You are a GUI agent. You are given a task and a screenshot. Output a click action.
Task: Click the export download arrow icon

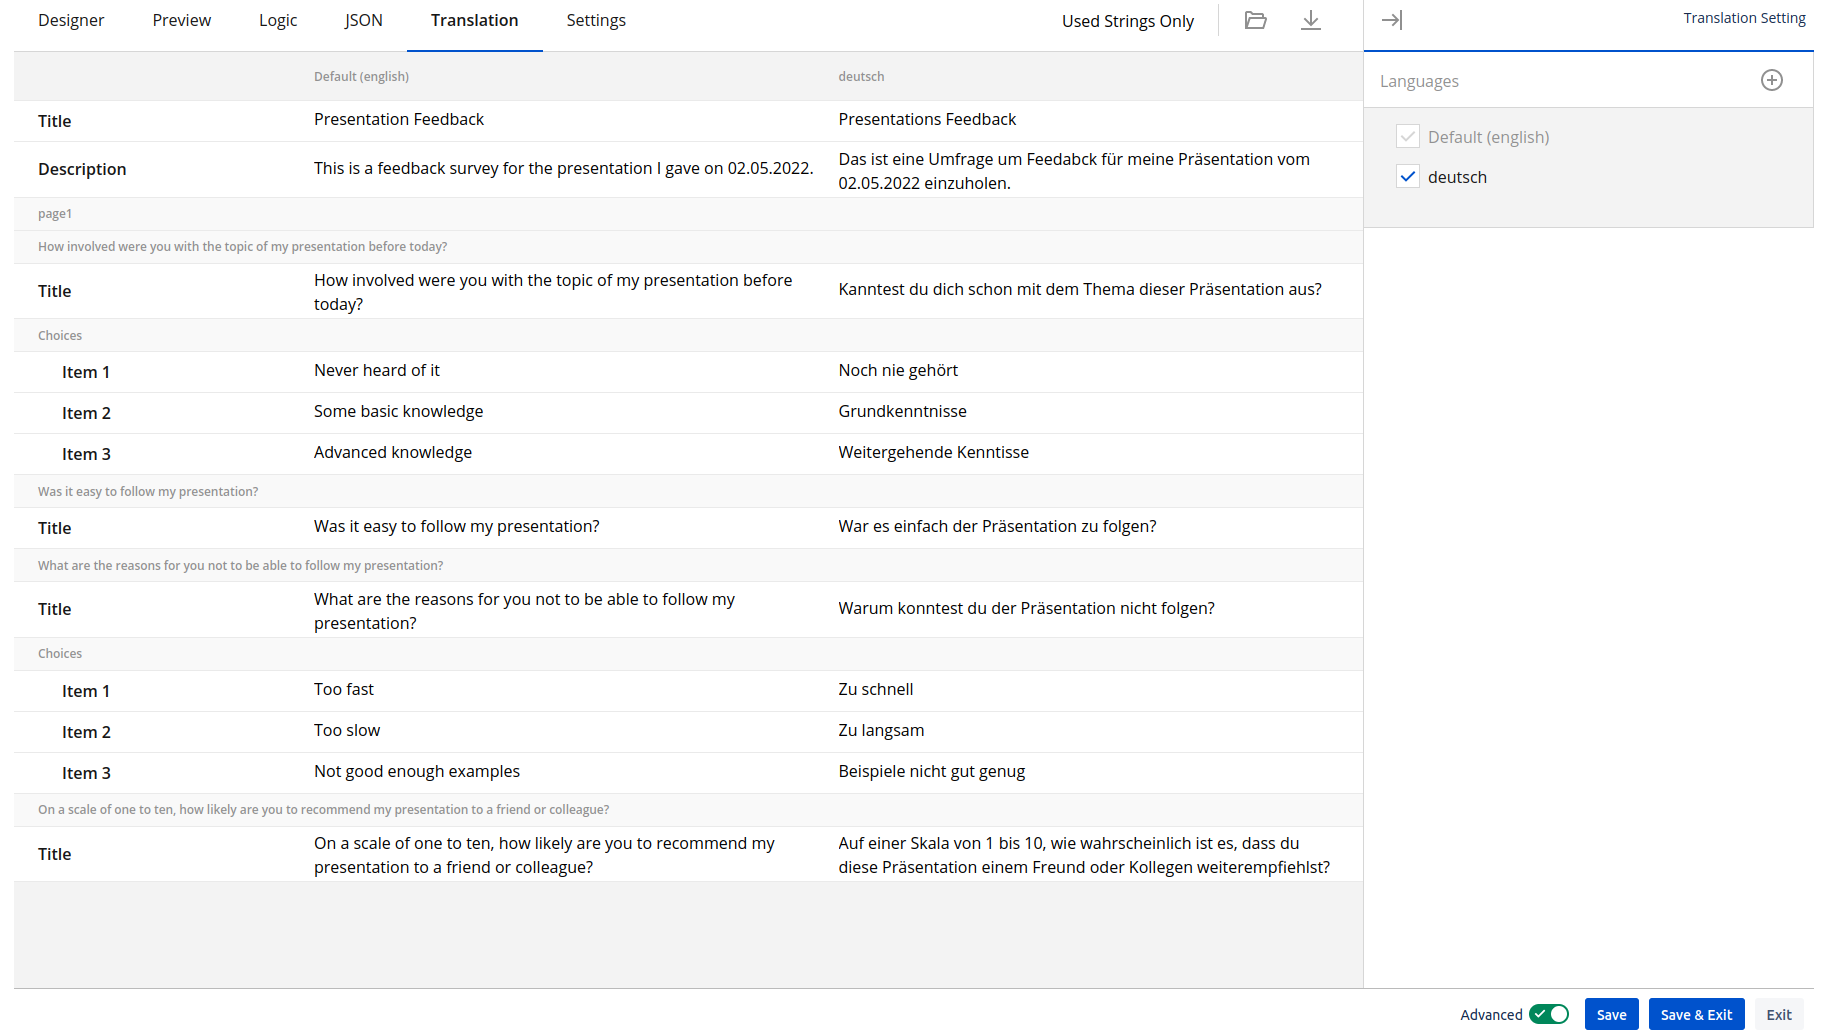click(1310, 21)
